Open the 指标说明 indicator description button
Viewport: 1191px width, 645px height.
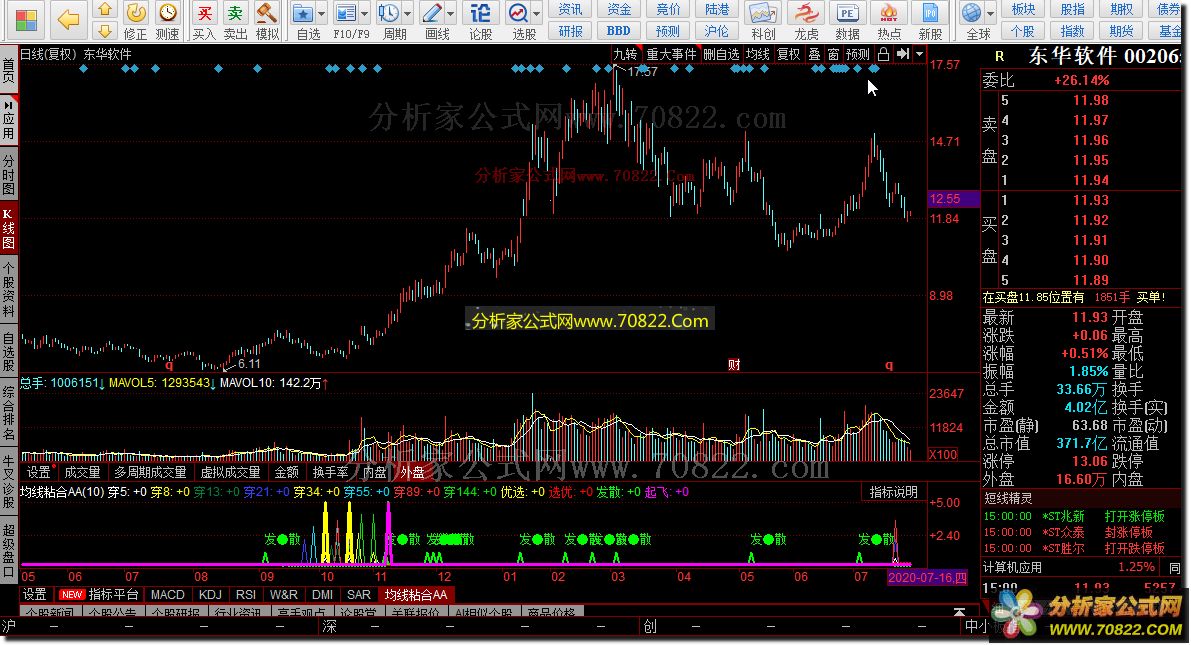coord(893,492)
